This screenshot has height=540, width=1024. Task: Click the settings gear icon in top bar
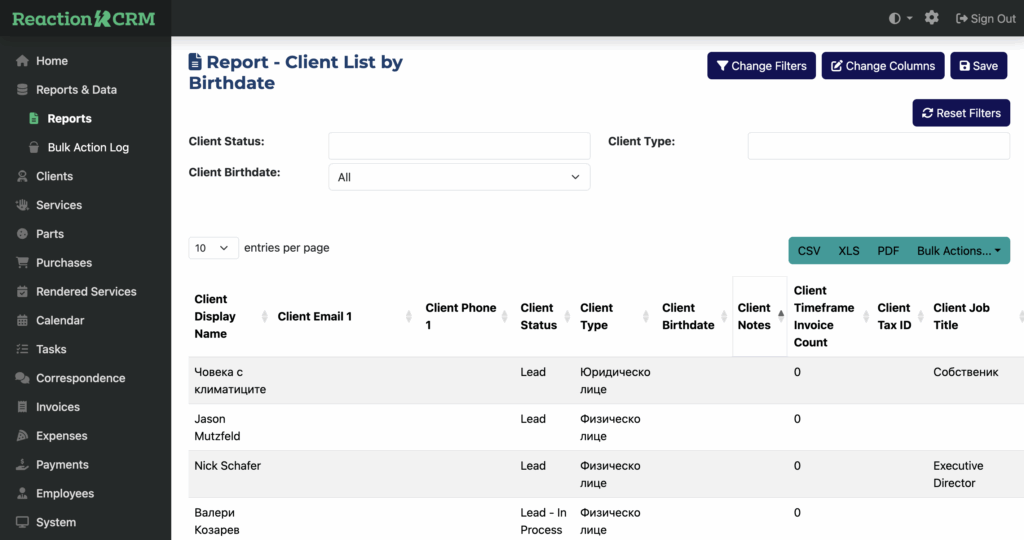[931, 18]
